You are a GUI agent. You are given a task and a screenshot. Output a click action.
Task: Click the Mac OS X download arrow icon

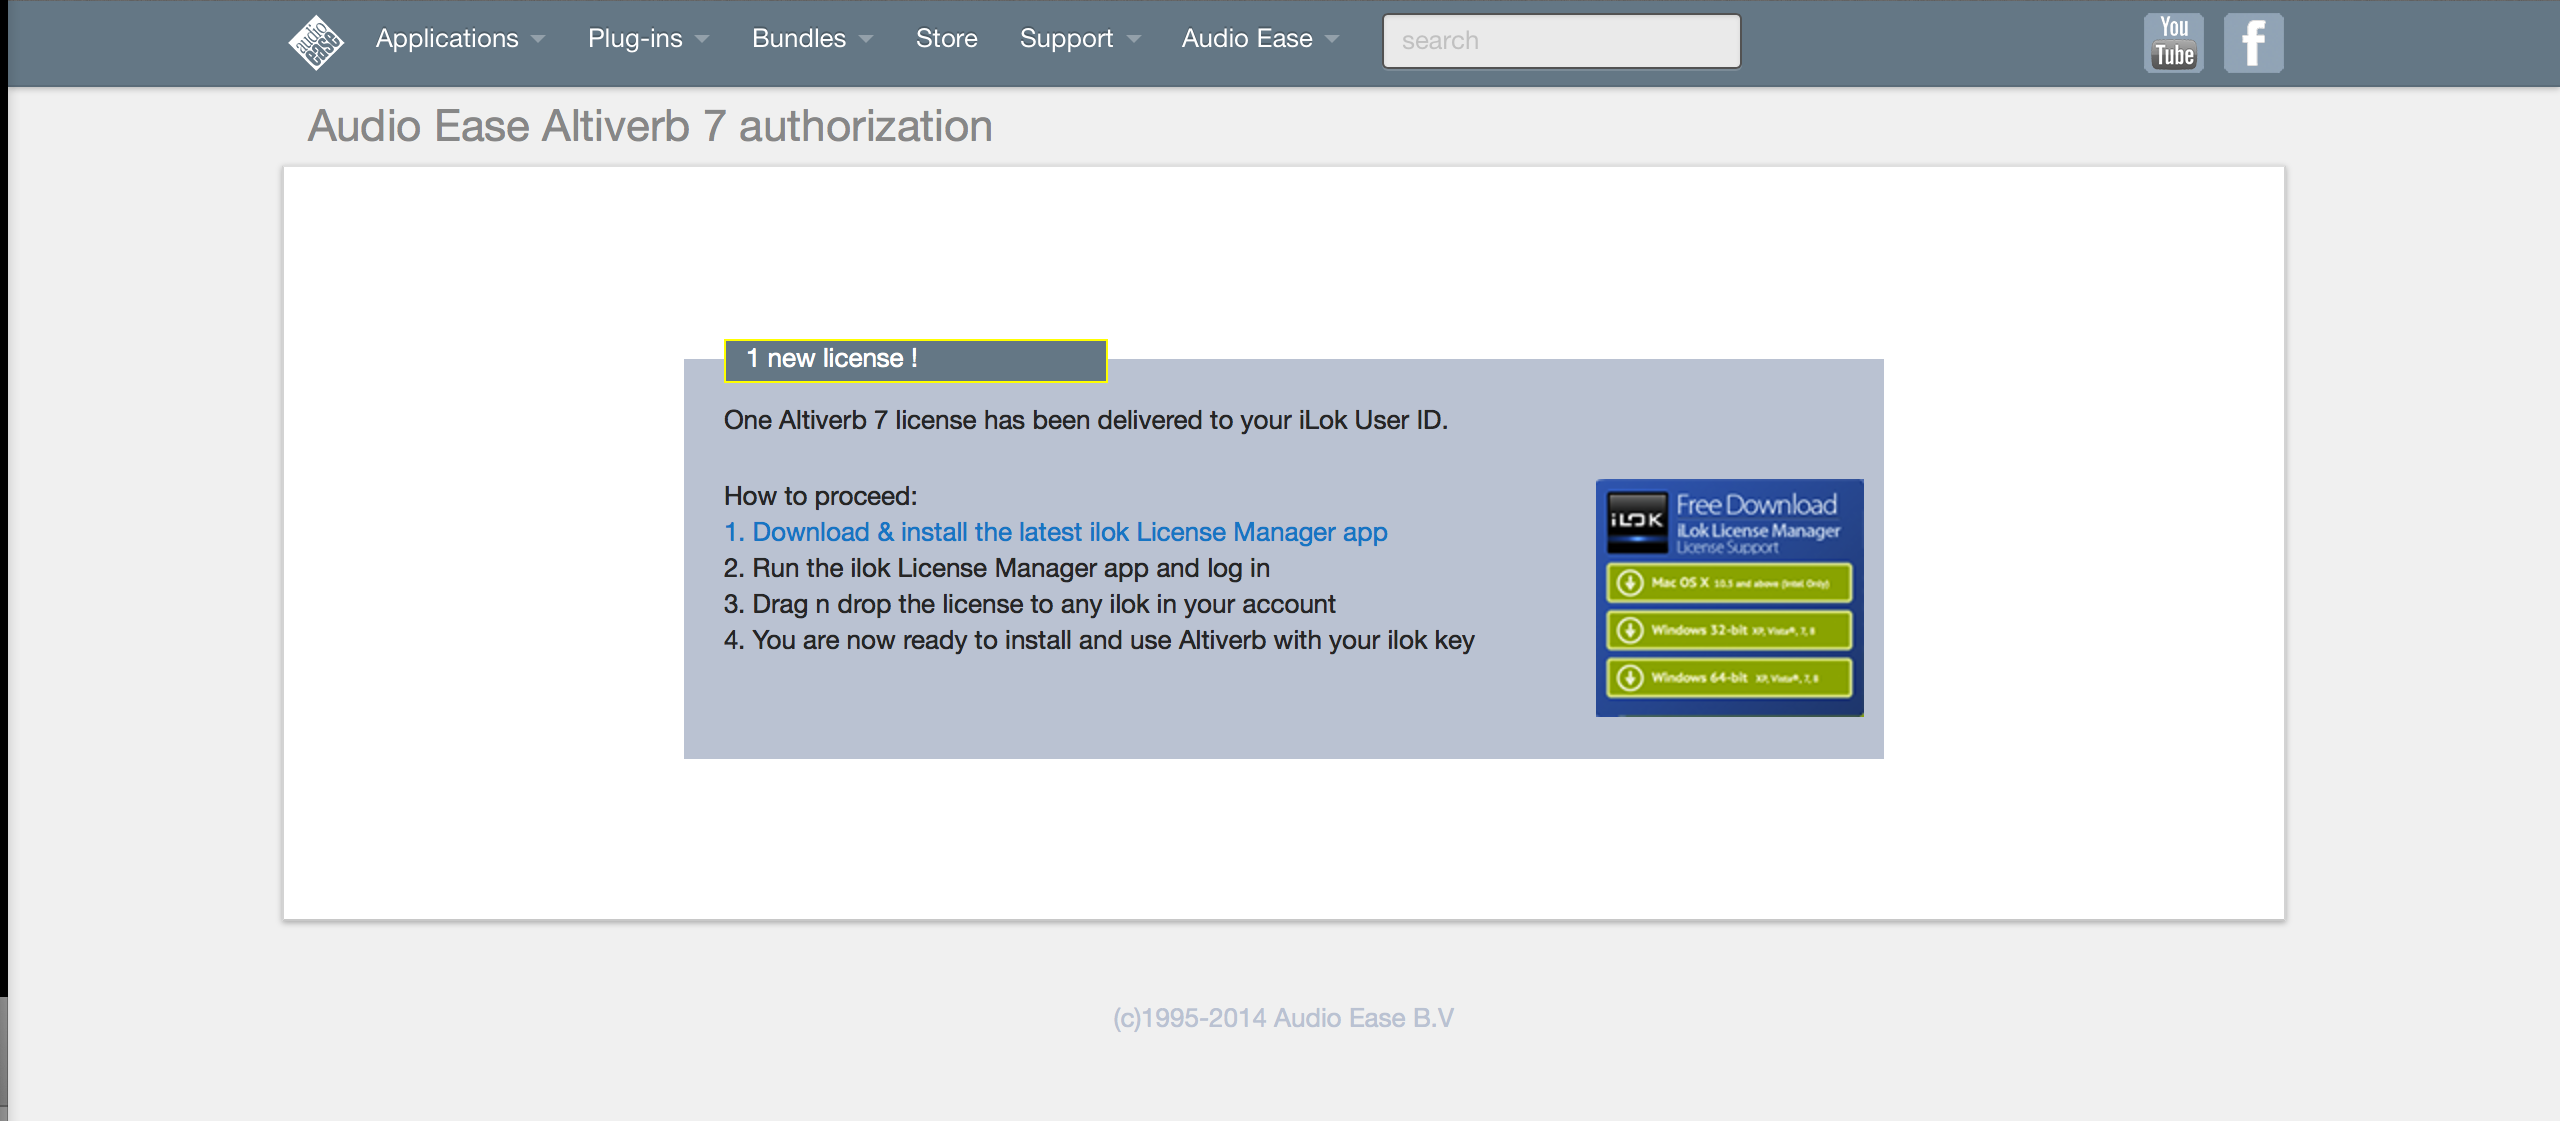pyautogui.click(x=1630, y=583)
